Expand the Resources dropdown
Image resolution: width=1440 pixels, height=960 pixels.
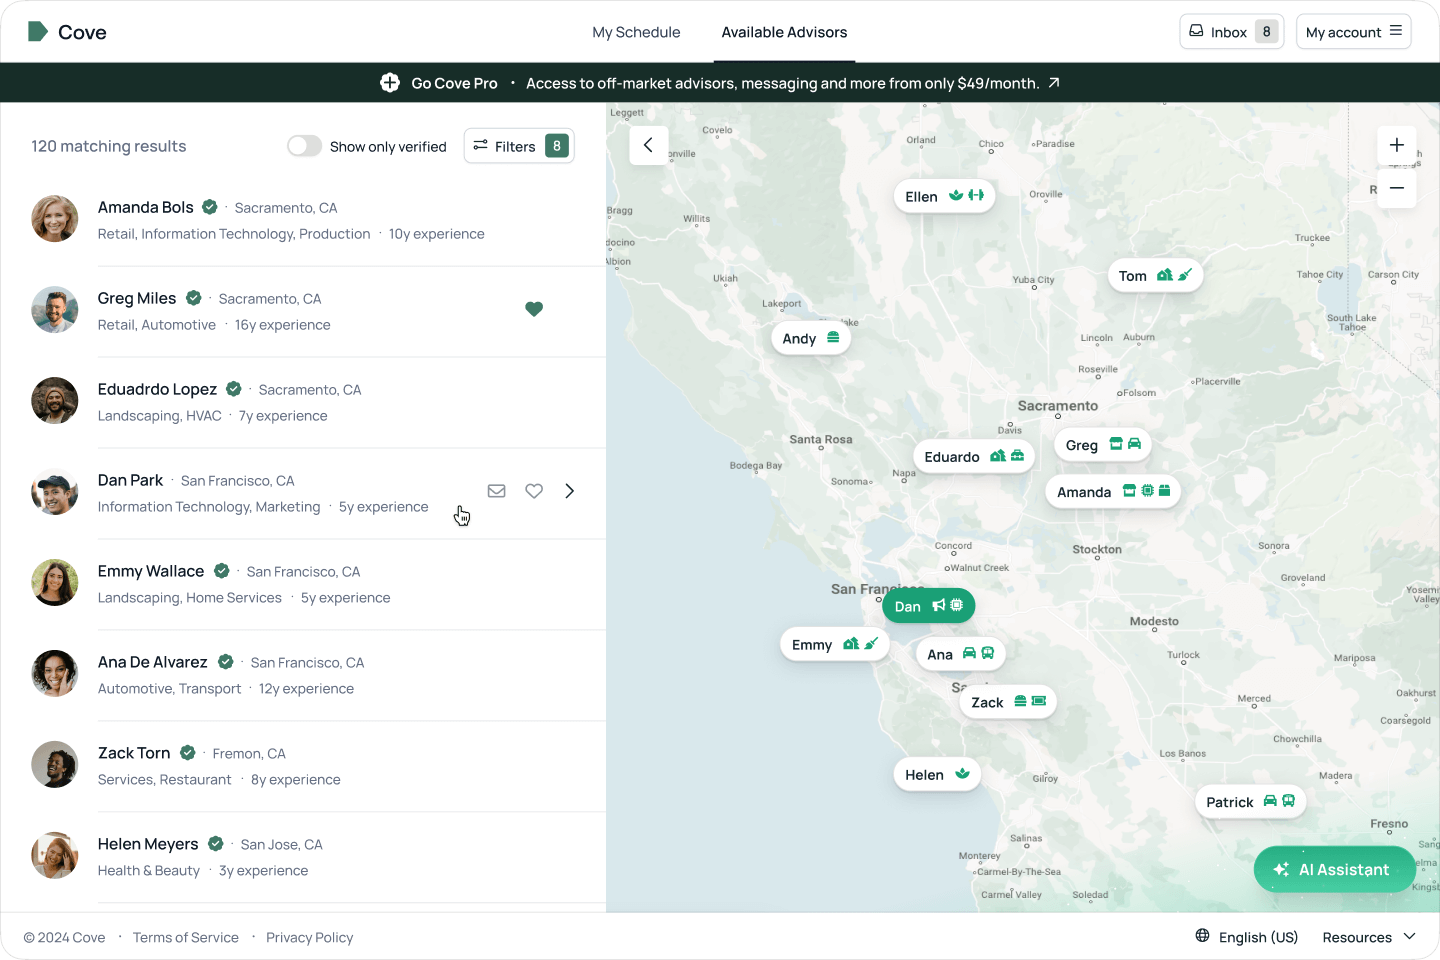(x=1368, y=937)
